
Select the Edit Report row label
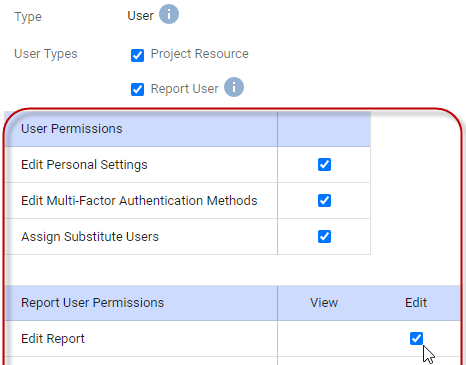pyautogui.click(x=53, y=339)
